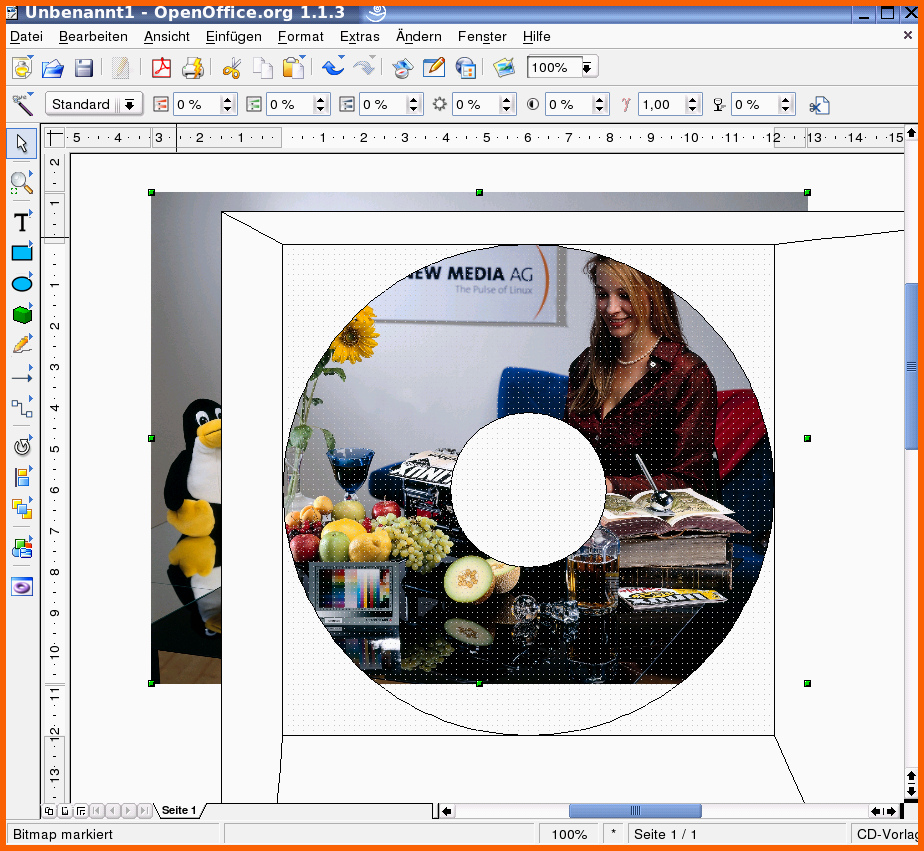Click the zoom 100% combo field

point(555,68)
